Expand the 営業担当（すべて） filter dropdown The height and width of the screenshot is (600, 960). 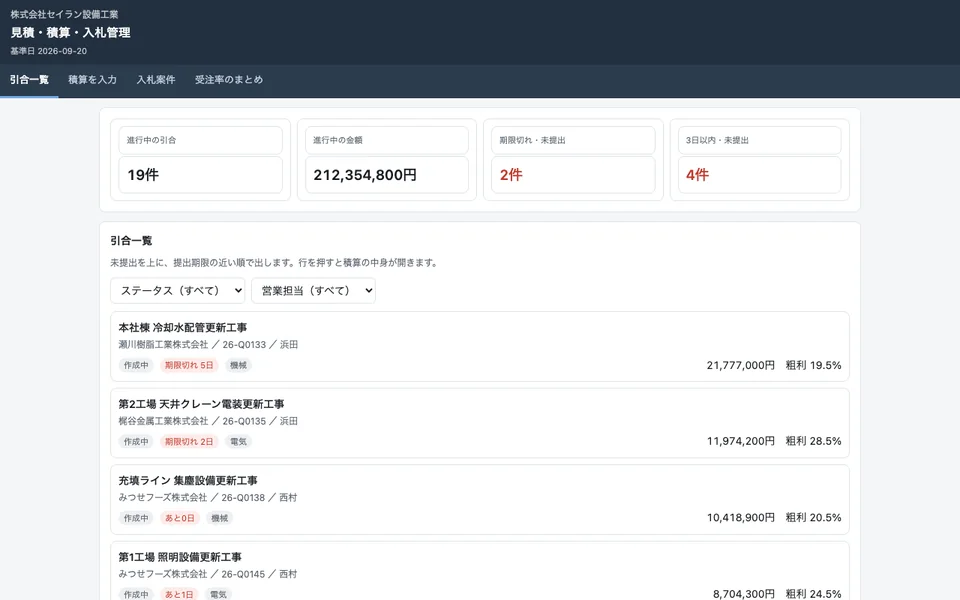[x=313, y=291]
